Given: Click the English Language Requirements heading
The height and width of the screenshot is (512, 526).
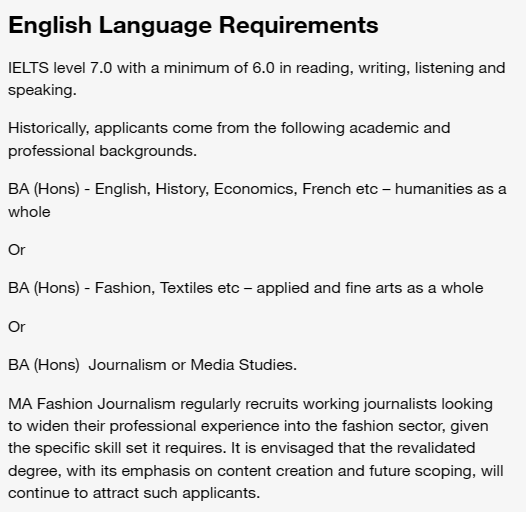Looking at the screenshot, I should 193,25.
